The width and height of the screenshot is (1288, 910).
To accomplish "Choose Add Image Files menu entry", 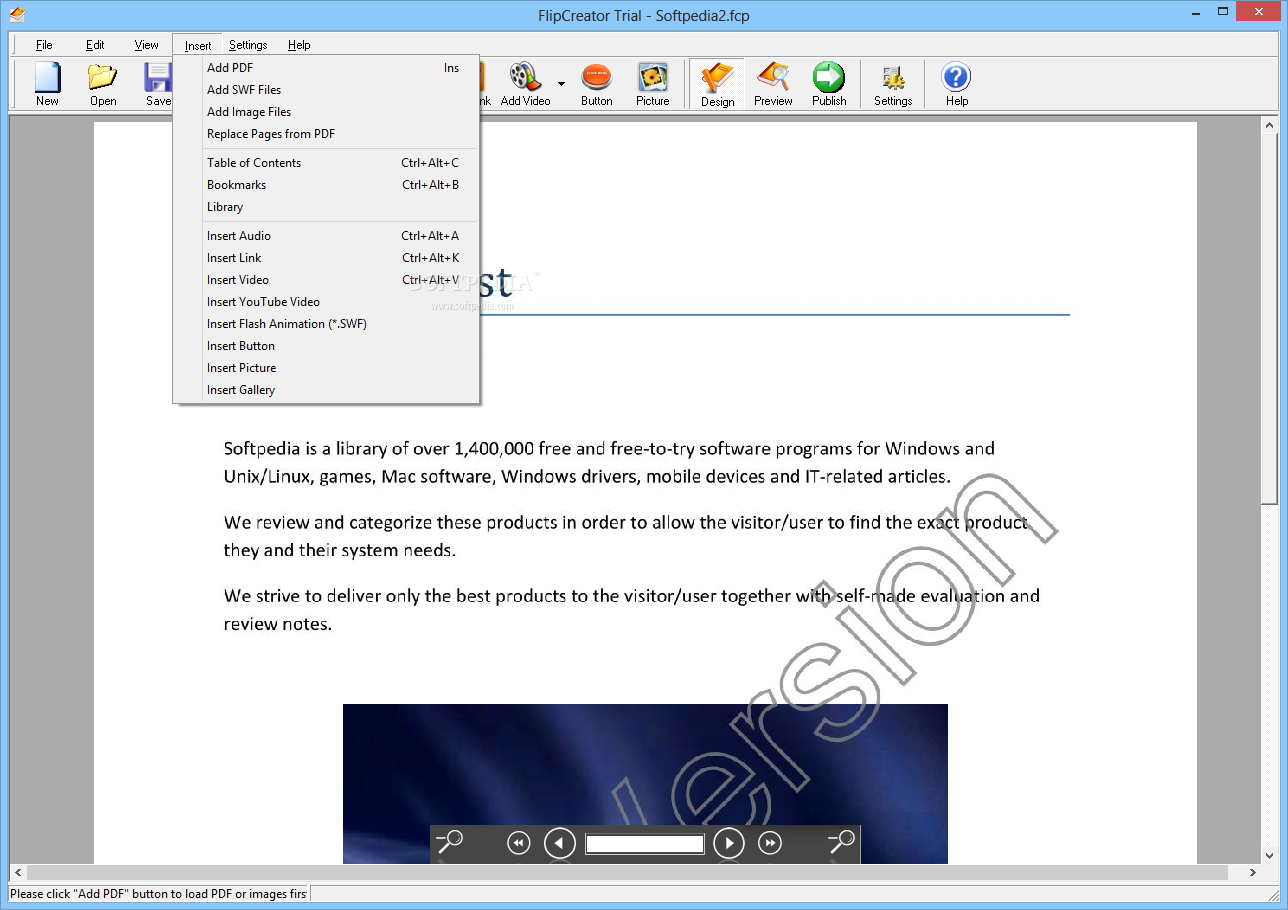I will pyautogui.click(x=326, y=112).
